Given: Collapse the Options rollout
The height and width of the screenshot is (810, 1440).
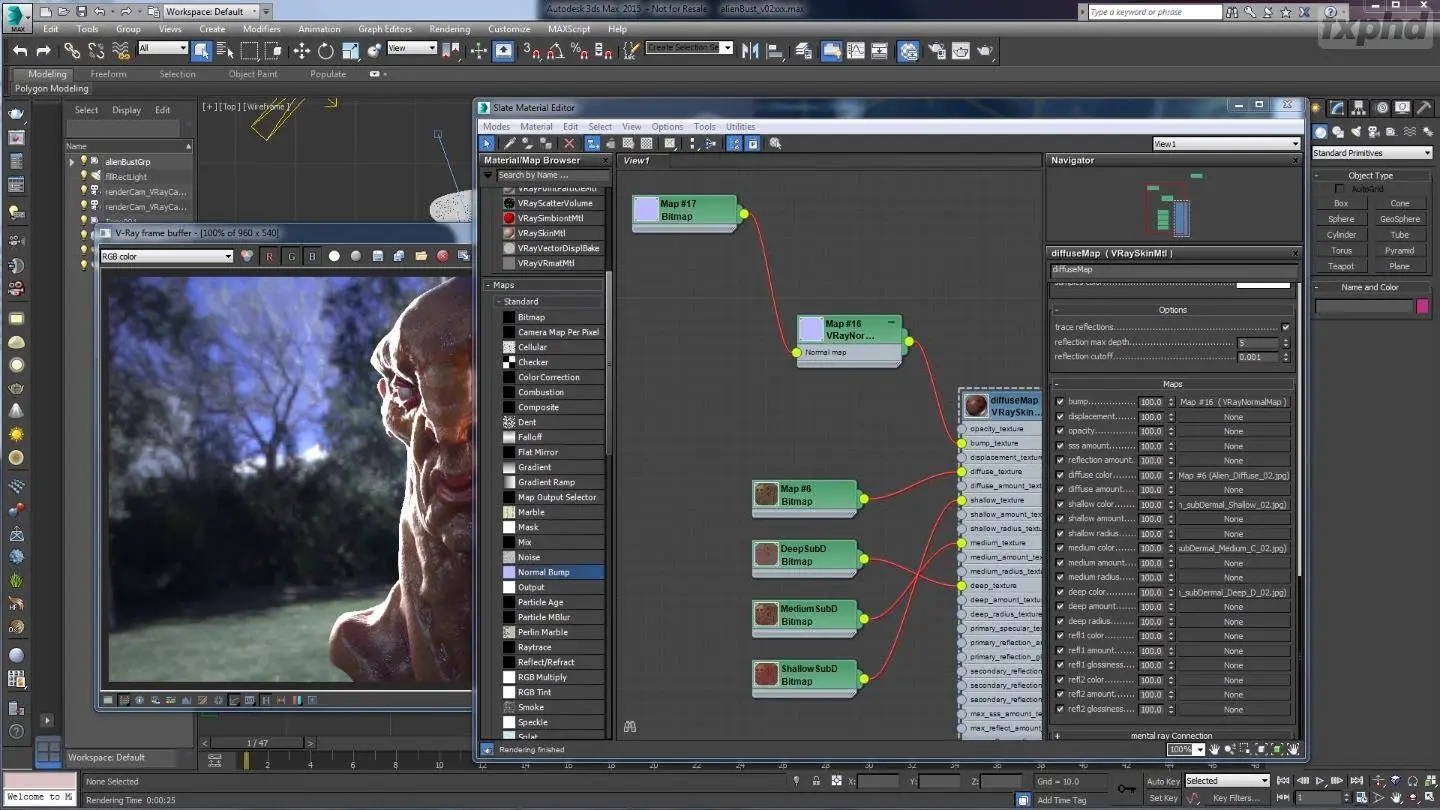Looking at the screenshot, I should tap(1172, 310).
